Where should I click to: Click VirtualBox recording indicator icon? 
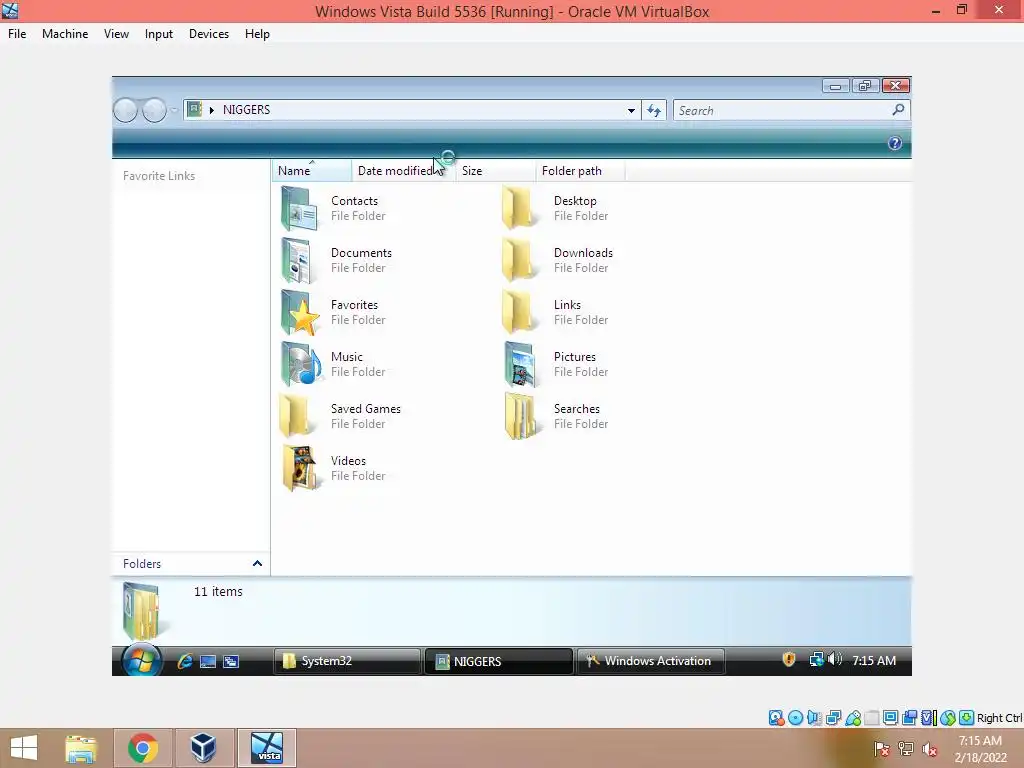tap(910, 718)
